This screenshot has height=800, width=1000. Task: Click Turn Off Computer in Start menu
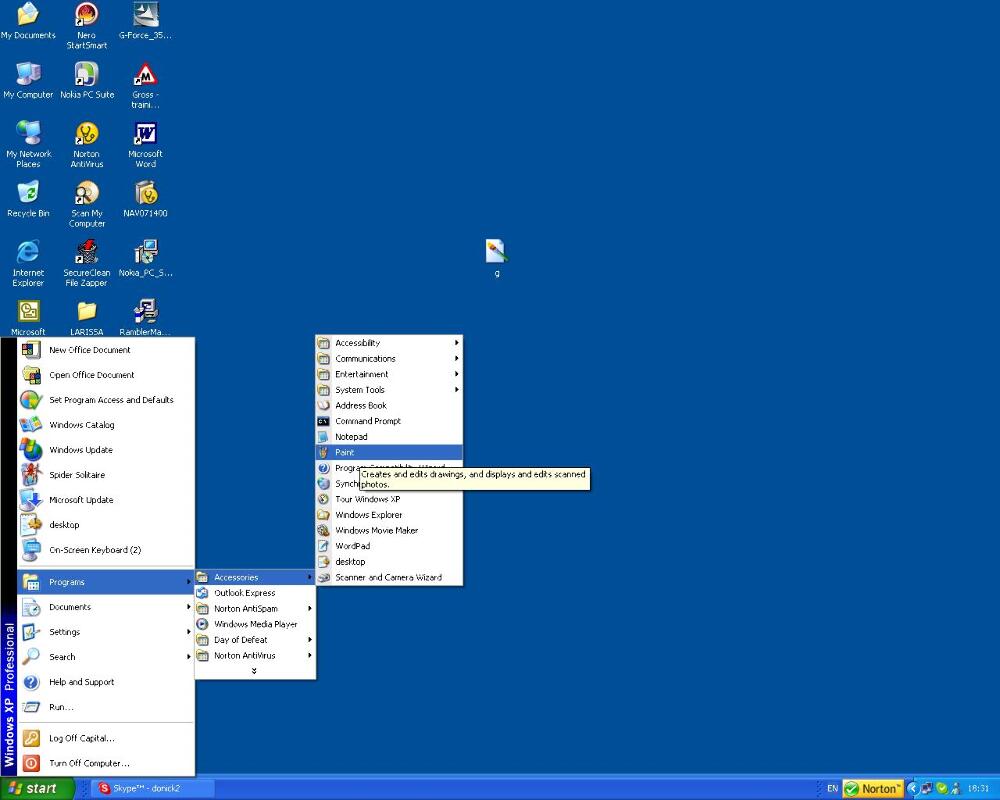(106, 763)
